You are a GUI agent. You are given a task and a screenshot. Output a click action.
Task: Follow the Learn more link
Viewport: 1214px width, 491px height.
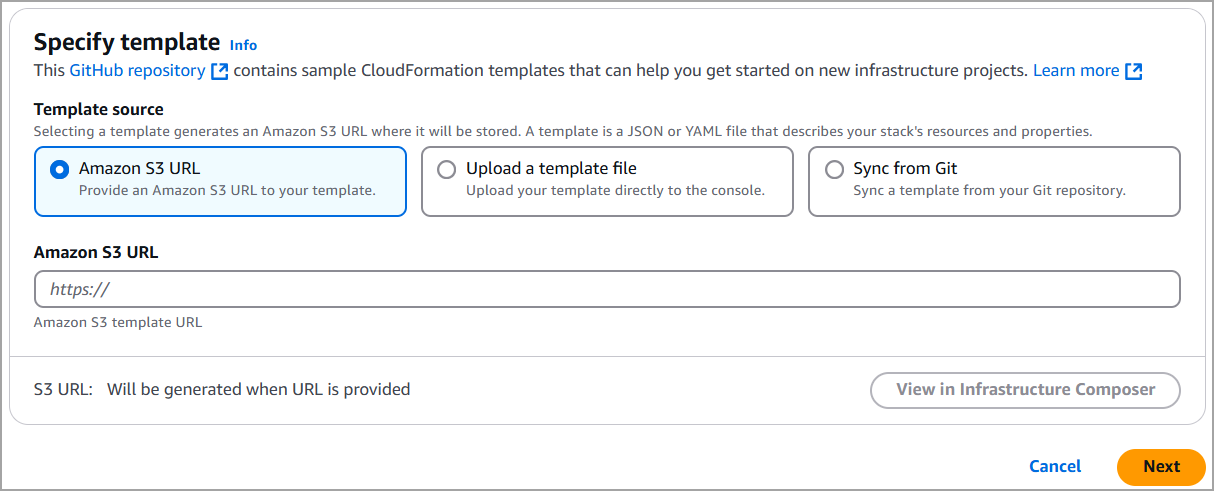coord(1075,71)
